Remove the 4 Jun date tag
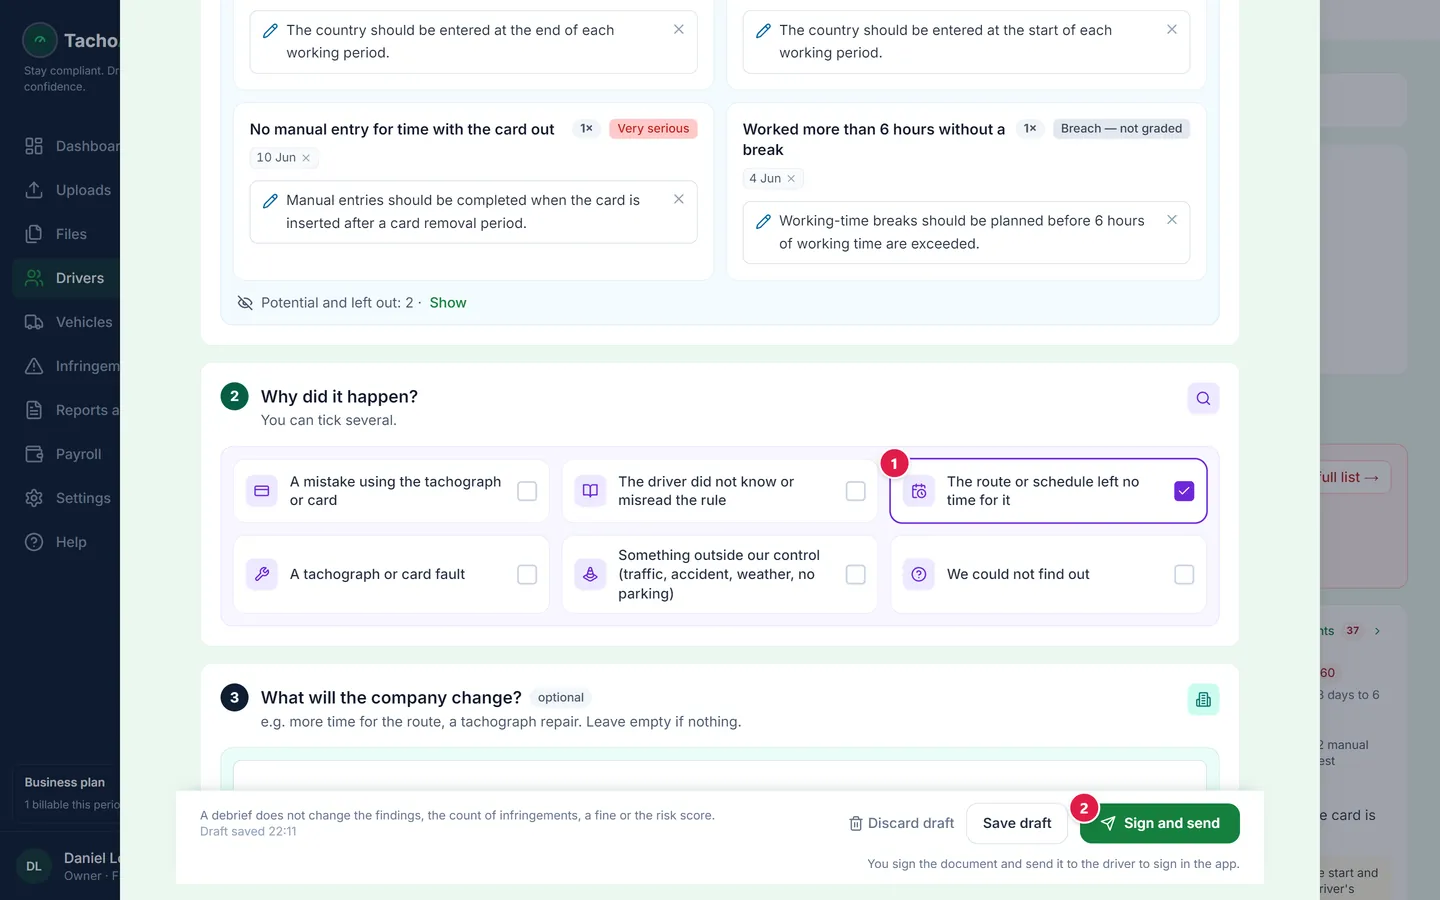 pos(791,179)
